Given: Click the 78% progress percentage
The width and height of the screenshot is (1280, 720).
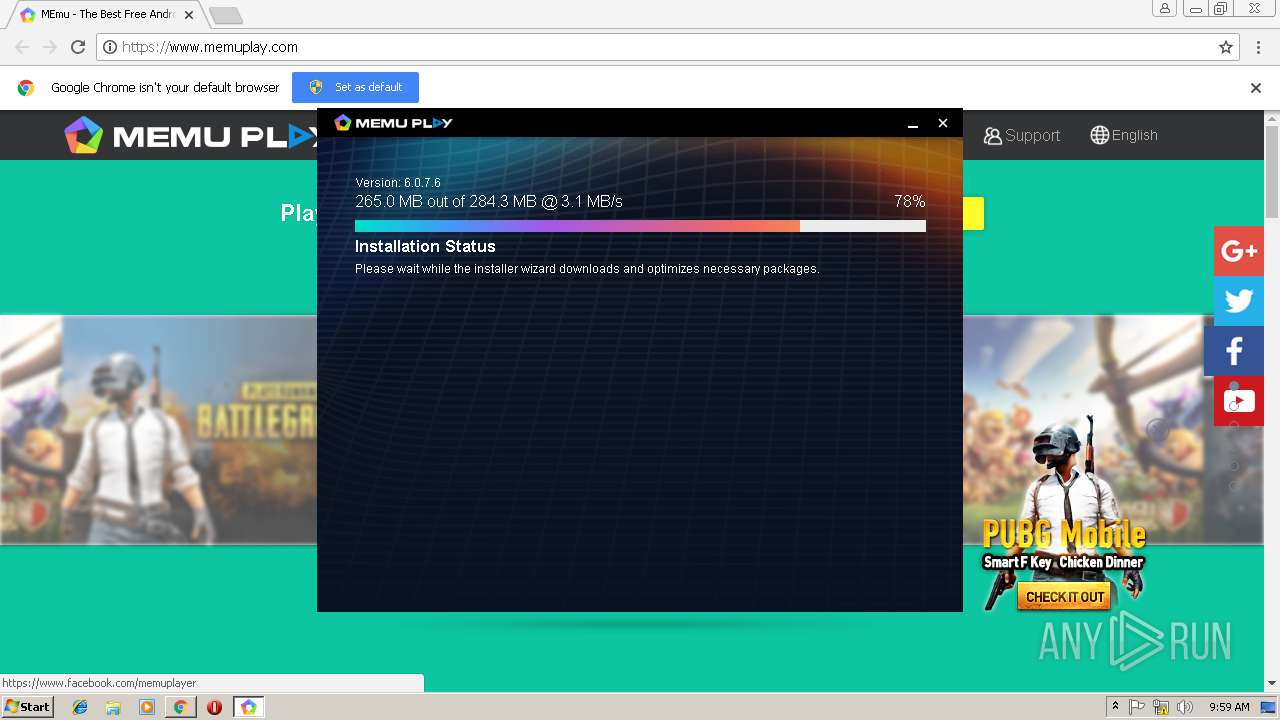Looking at the screenshot, I should [x=910, y=201].
